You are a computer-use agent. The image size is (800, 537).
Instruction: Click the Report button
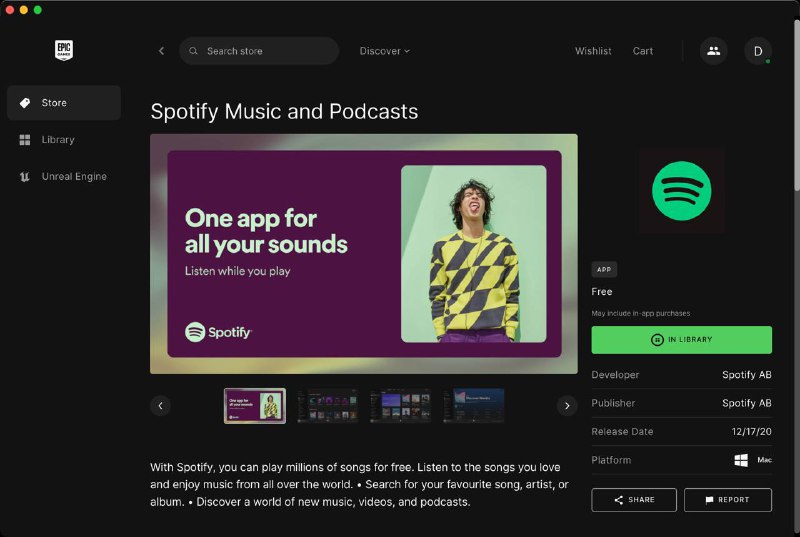pos(728,500)
